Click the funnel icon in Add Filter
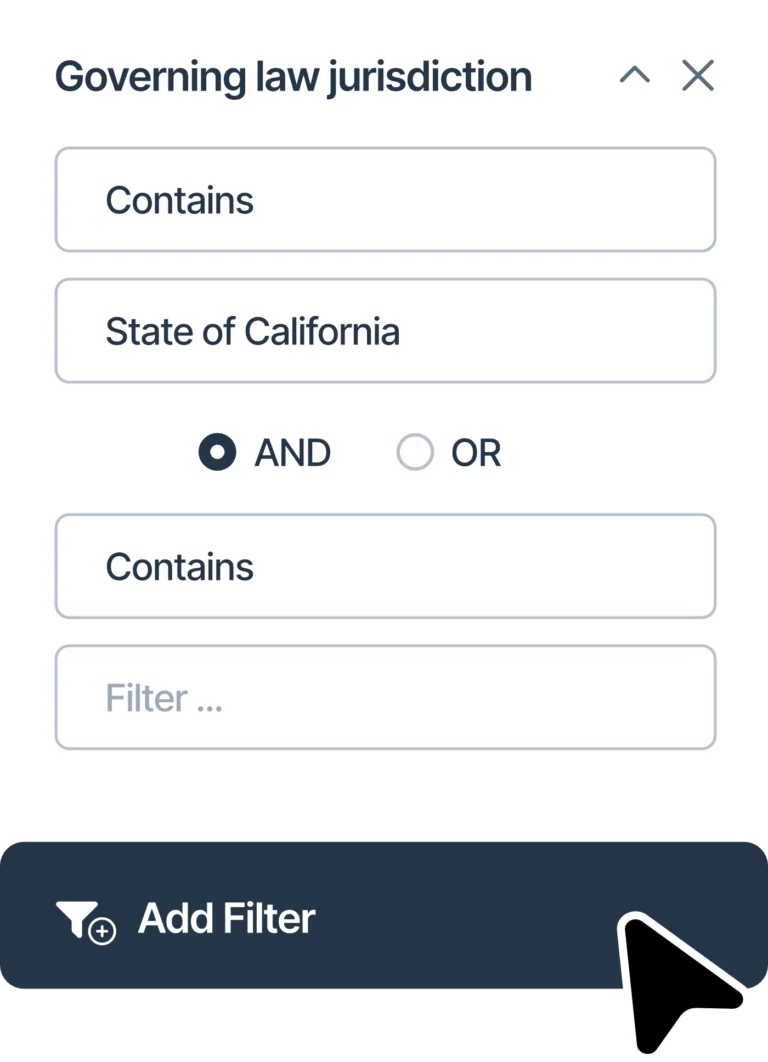Viewport: 768px width, 1062px height. pyautogui.click(x=75, y=916)
